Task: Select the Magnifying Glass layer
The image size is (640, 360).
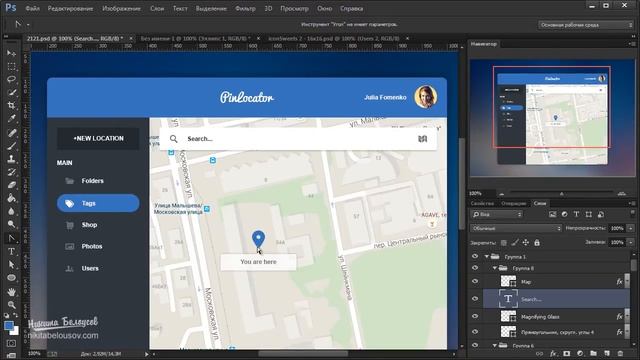Action: point(556,316)
